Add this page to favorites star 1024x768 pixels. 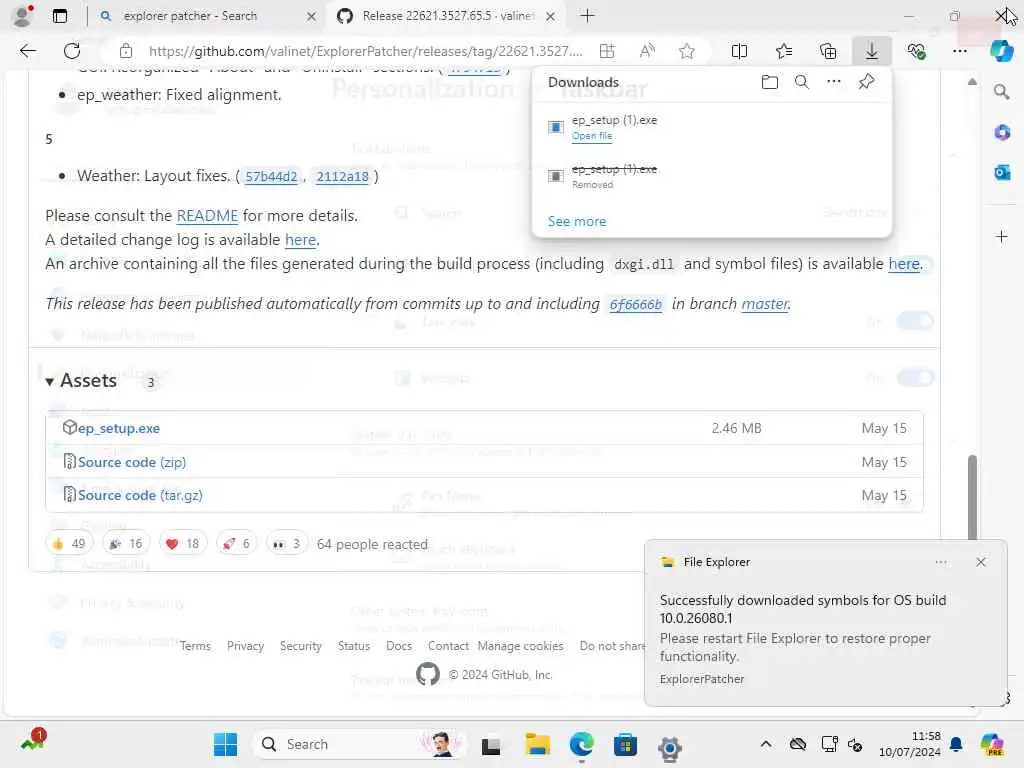pyautogui.click(x=686, y=51)
